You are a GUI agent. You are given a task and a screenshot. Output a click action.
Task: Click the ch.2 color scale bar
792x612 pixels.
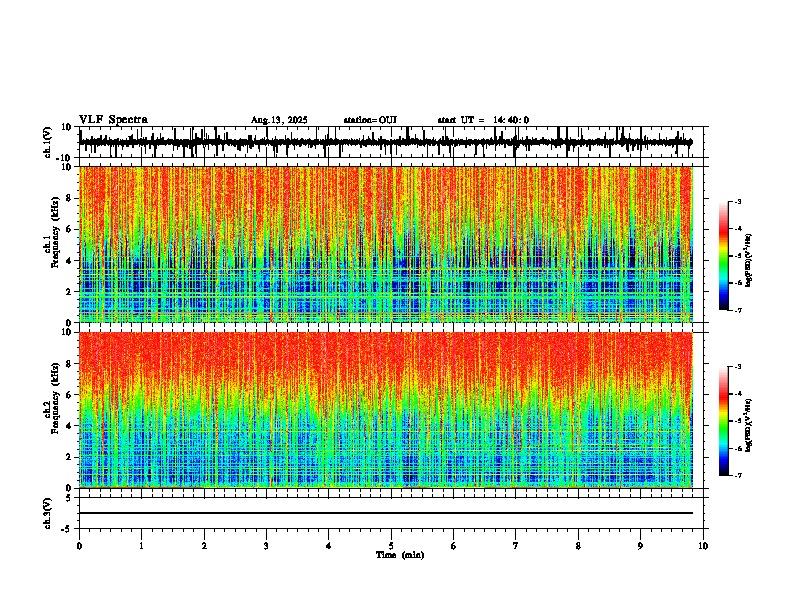click(723, 421)
